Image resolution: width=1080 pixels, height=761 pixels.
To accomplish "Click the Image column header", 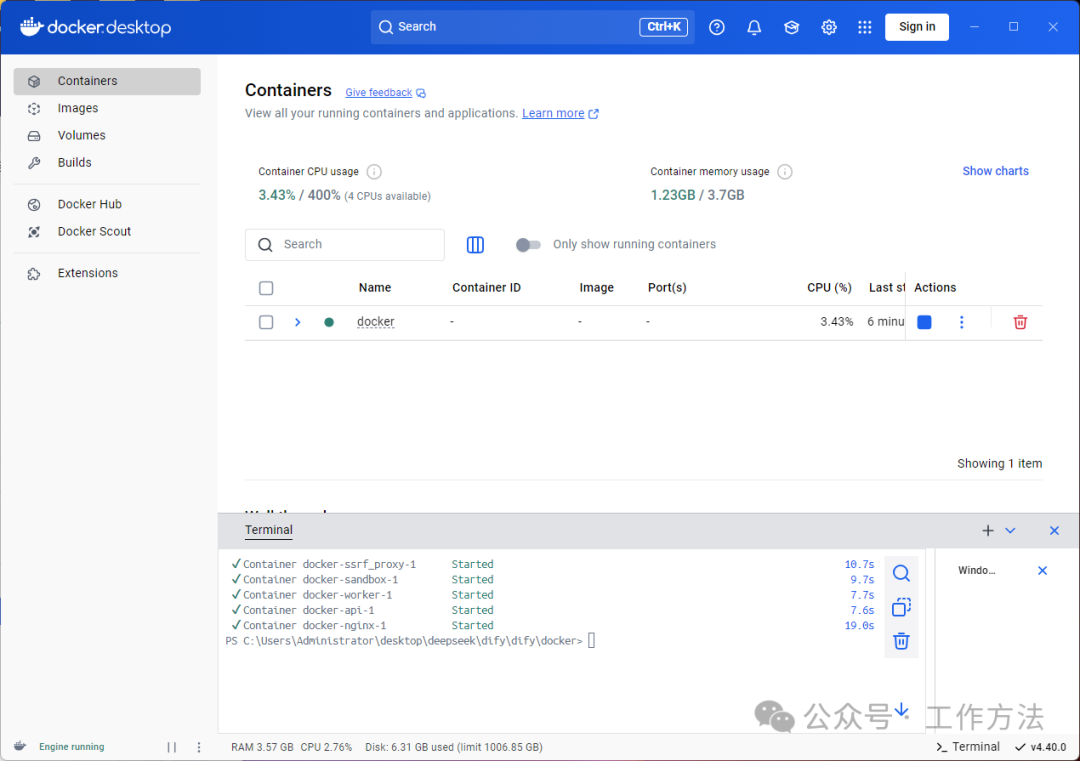I will 596,288.
